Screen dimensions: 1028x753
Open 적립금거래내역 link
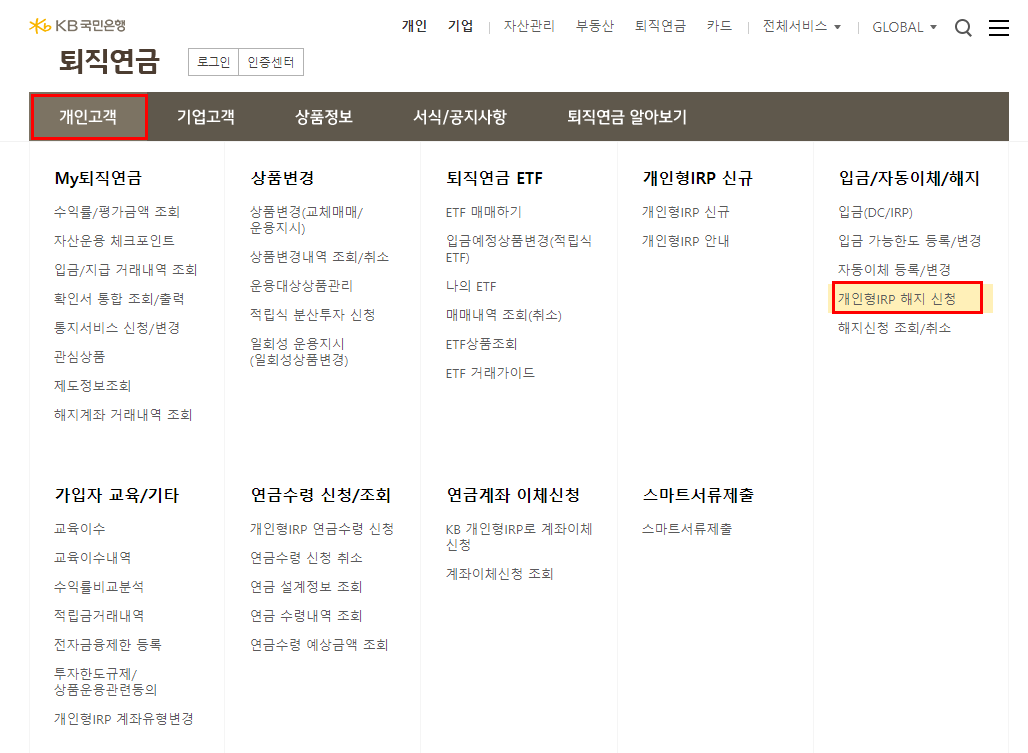99,615
